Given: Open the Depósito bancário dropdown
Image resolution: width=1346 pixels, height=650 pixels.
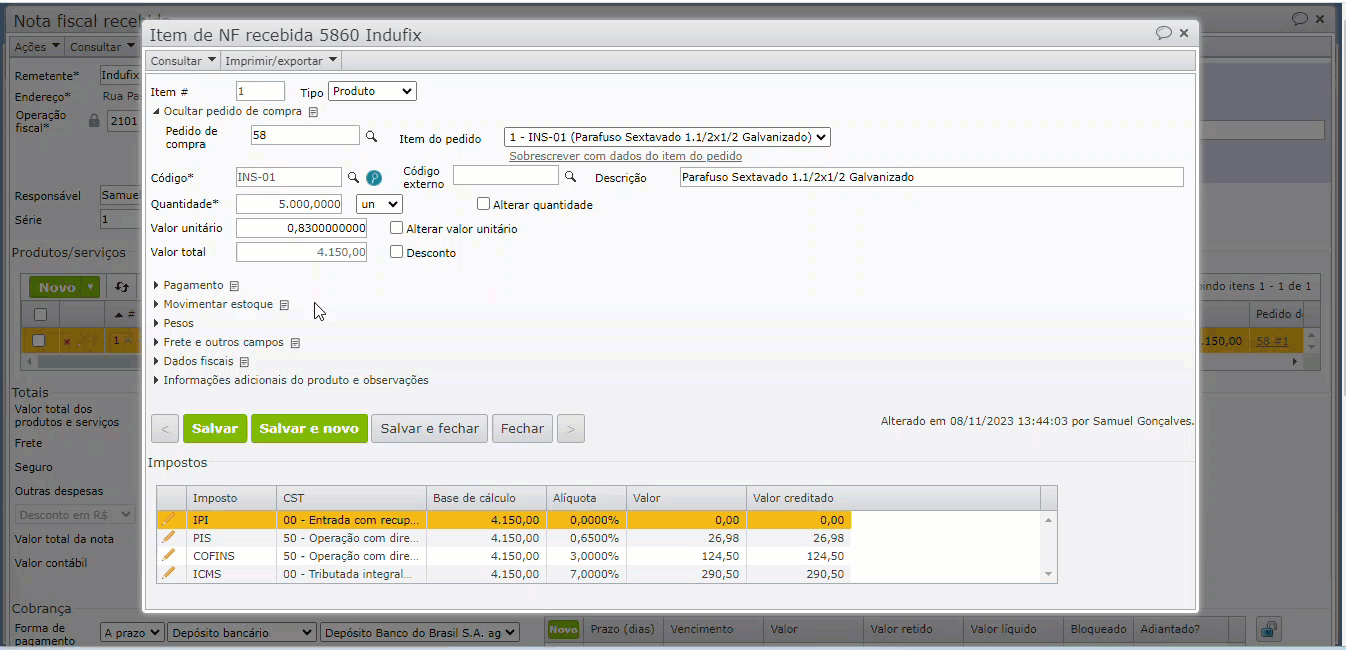Looking at the screenshot, I should coord(241,632).
